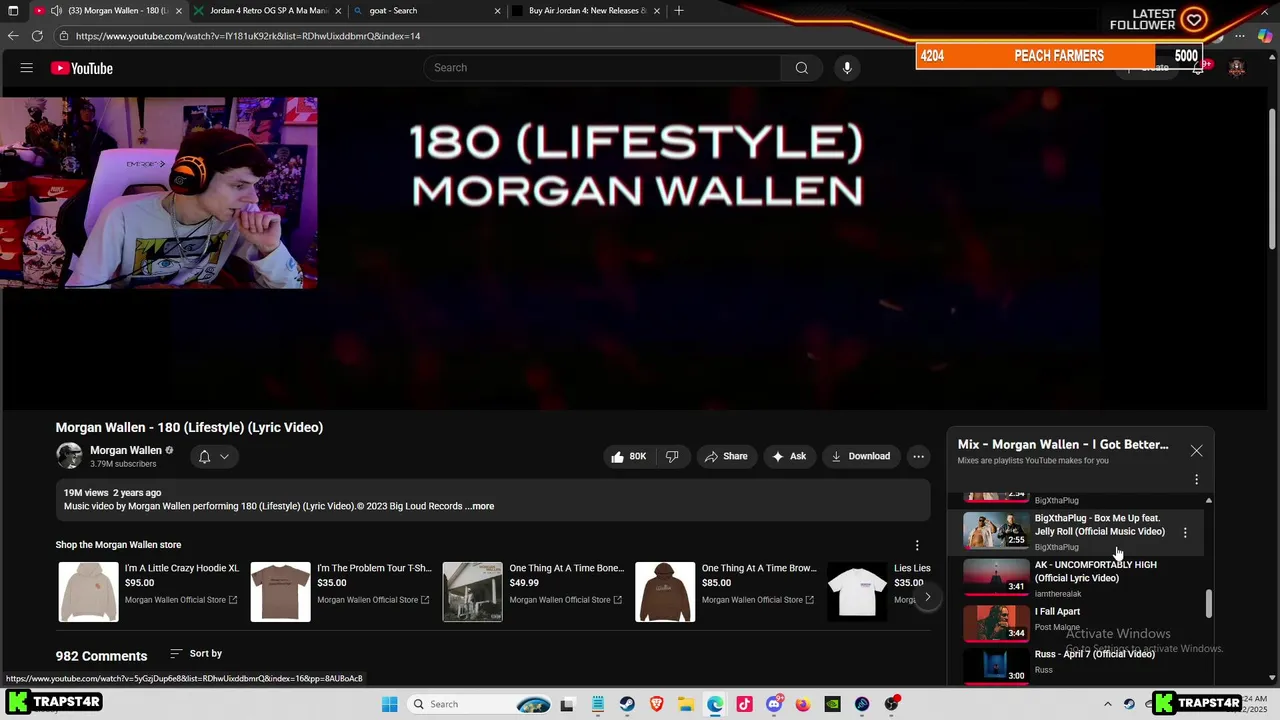Viewport: 1280px width, 720px height.
Task: View site info lock icon
Action: coord(64,36)
